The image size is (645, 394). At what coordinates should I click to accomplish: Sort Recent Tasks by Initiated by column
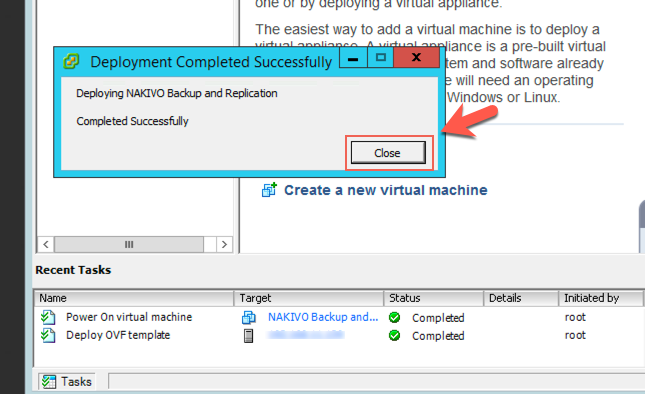[601, 298]
